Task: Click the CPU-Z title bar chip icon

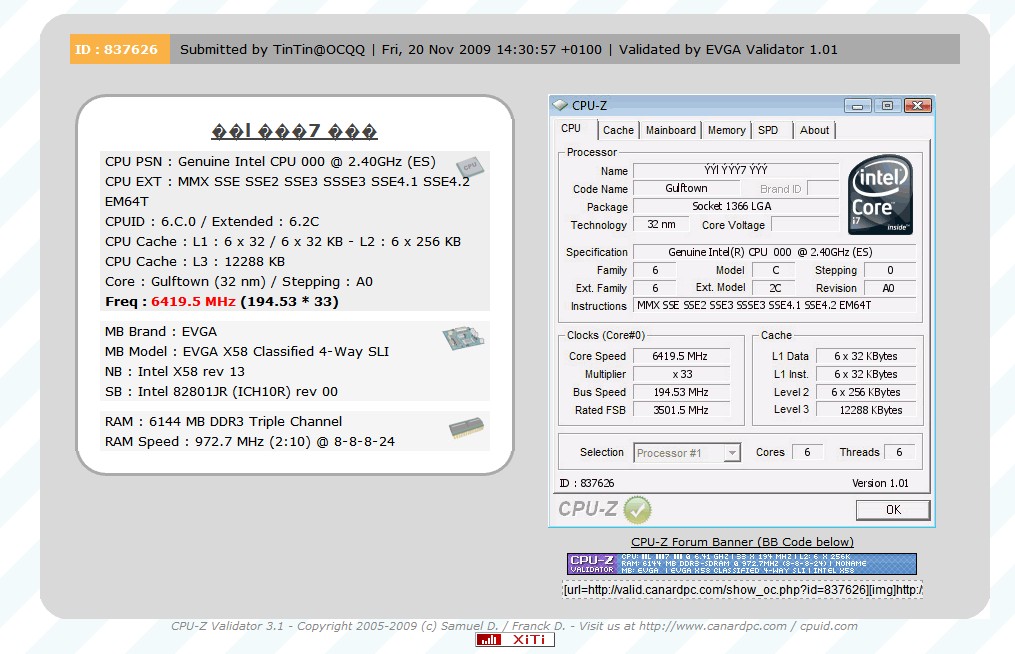Action: 559,105
